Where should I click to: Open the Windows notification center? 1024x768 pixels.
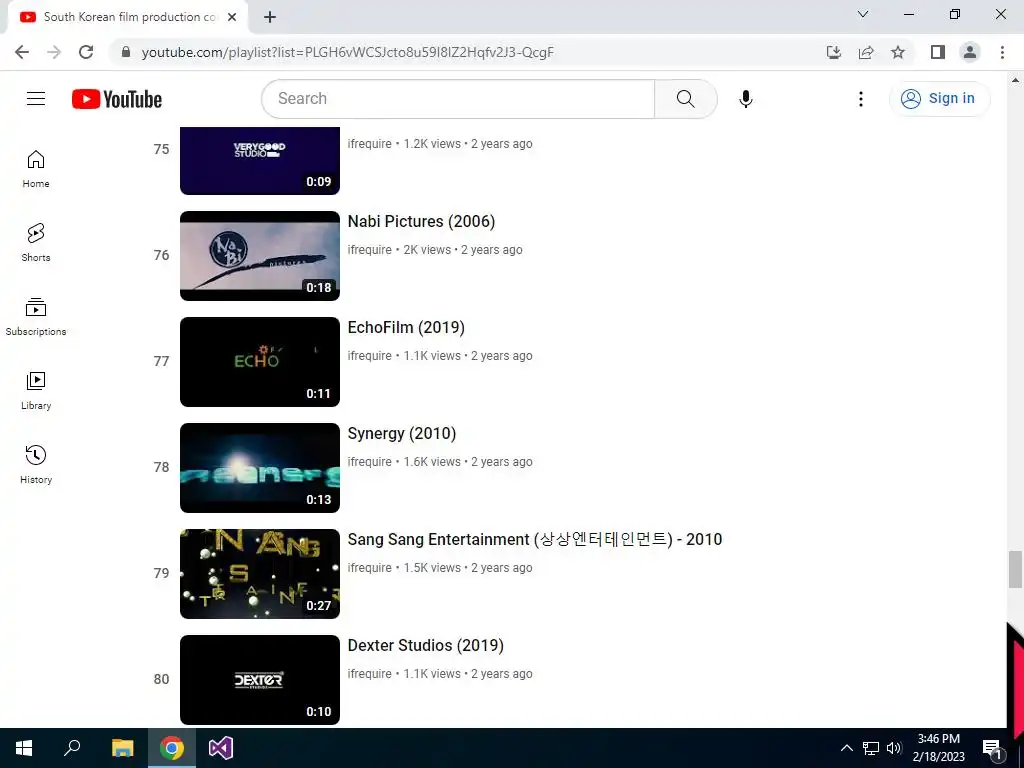[992, 749]
